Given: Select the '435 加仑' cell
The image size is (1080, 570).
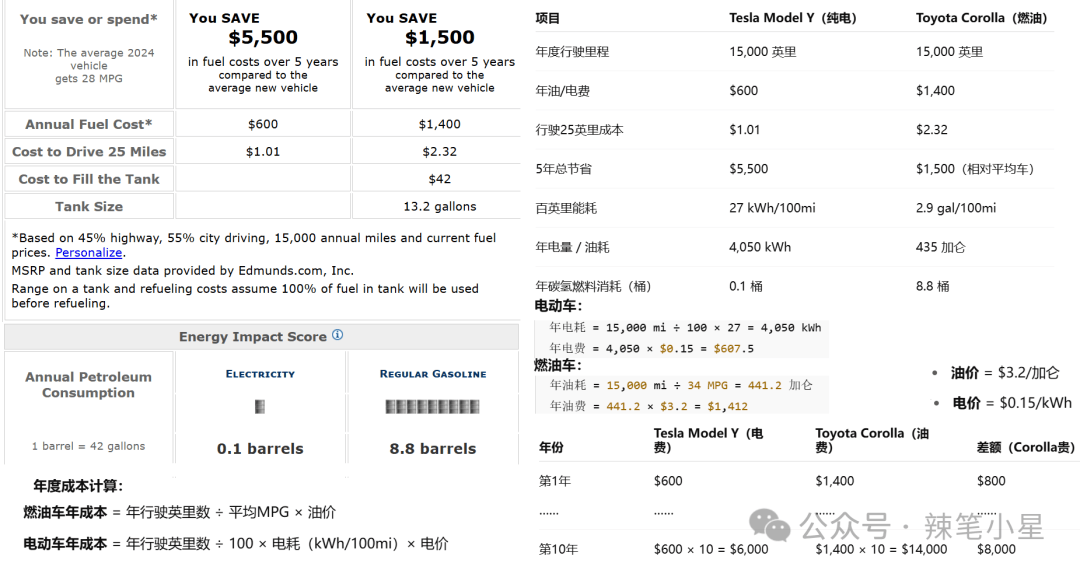Looking at the screenshot, I should point(941,247).
